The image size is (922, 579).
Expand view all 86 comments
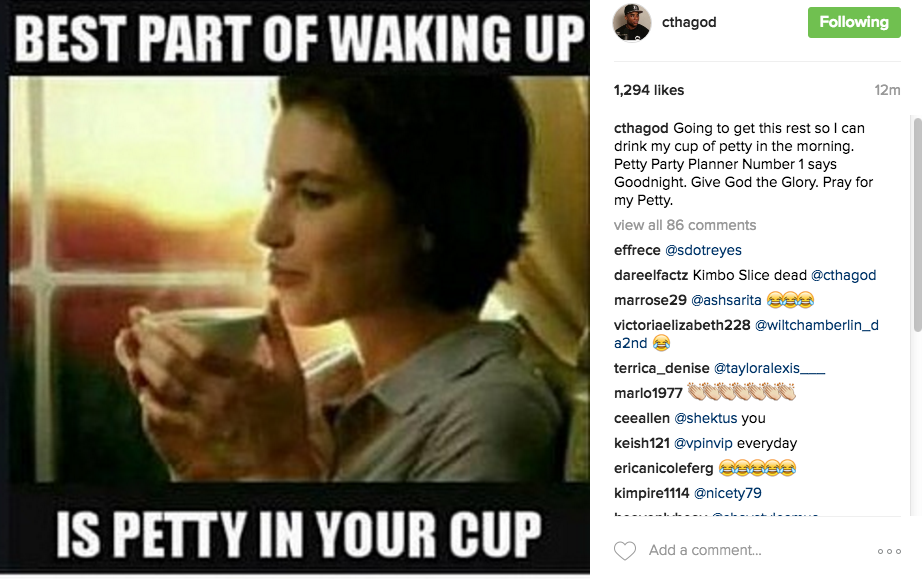pos(685,225)
